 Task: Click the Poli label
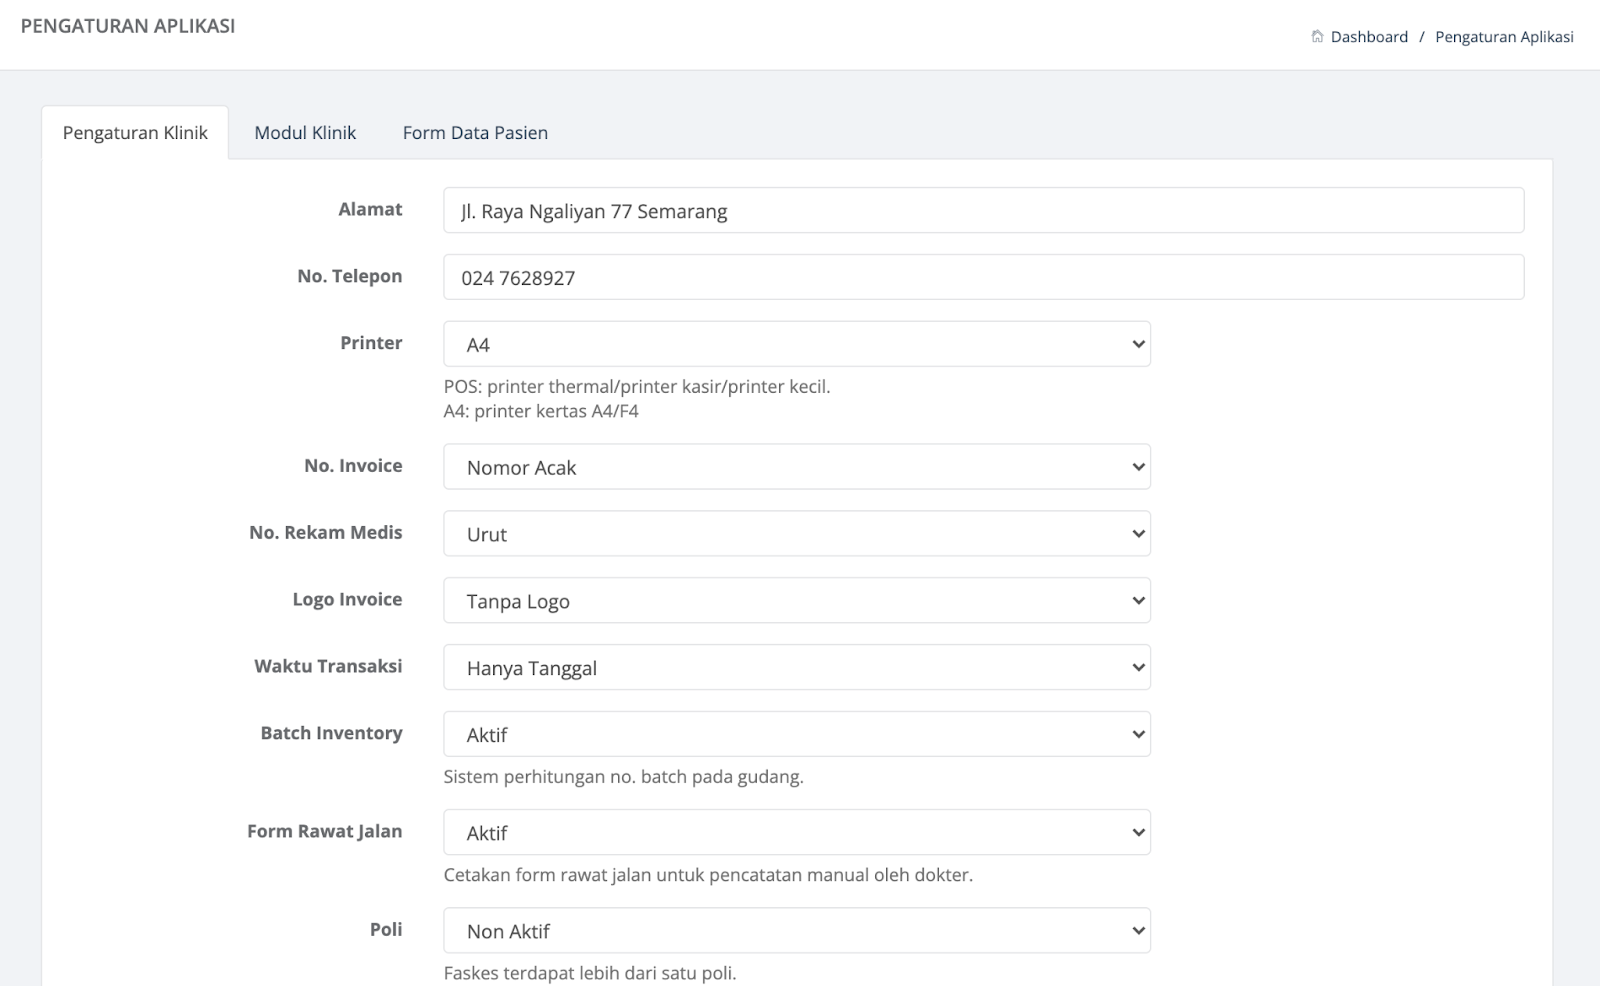pyautogui.click(x=386, y=929)
